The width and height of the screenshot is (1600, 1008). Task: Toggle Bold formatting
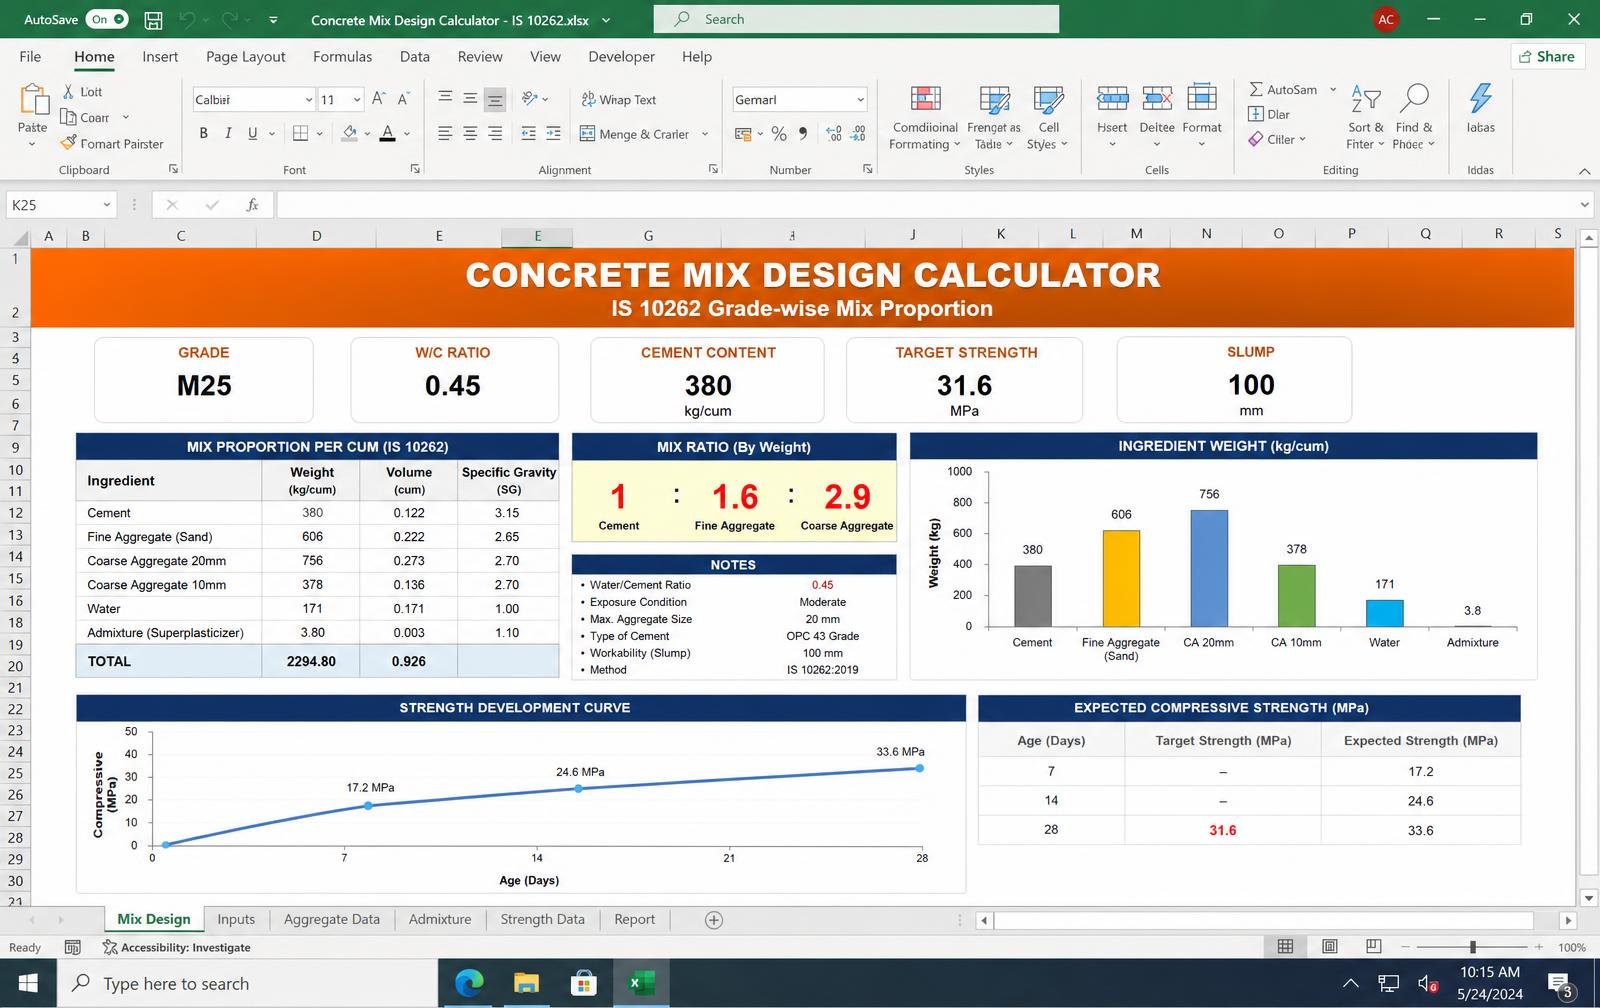pos(204,133)
